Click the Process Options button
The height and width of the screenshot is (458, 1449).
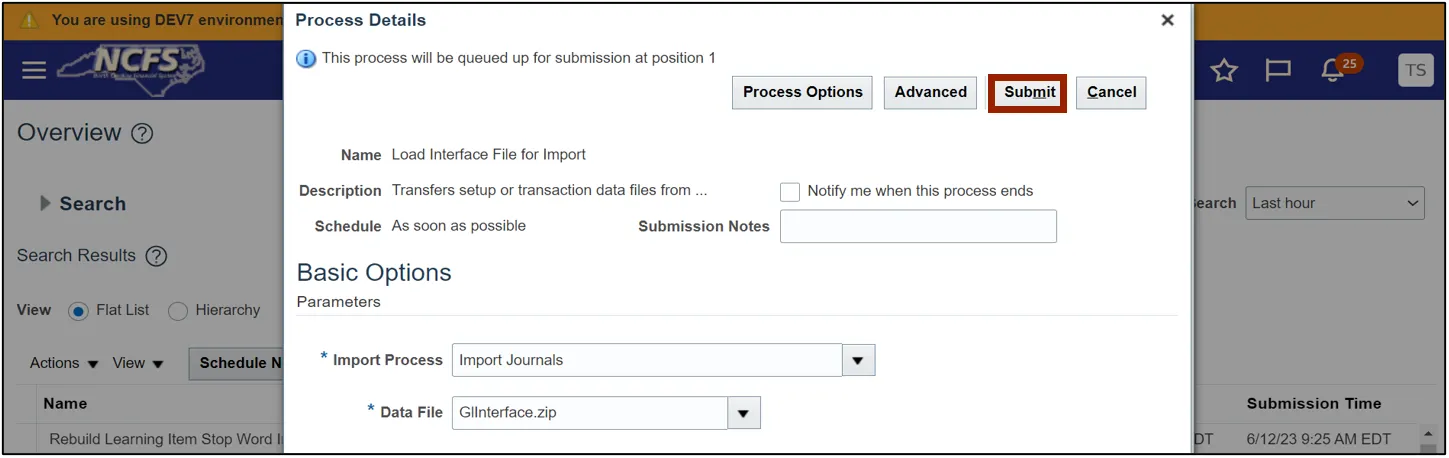[802, 93]
